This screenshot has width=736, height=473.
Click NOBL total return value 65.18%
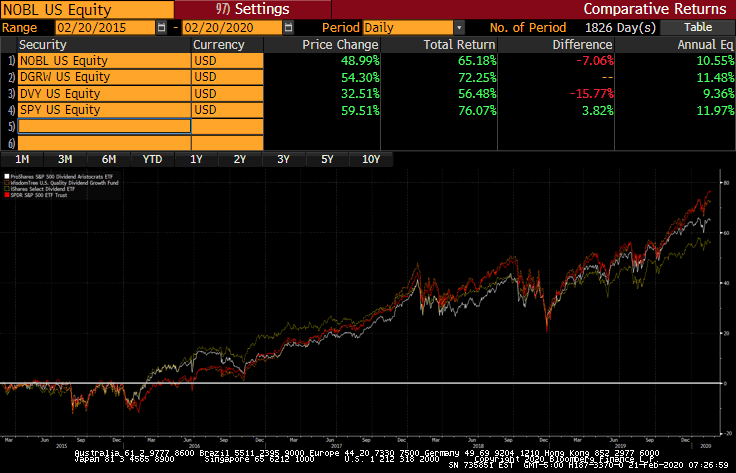tap(477, 61)
